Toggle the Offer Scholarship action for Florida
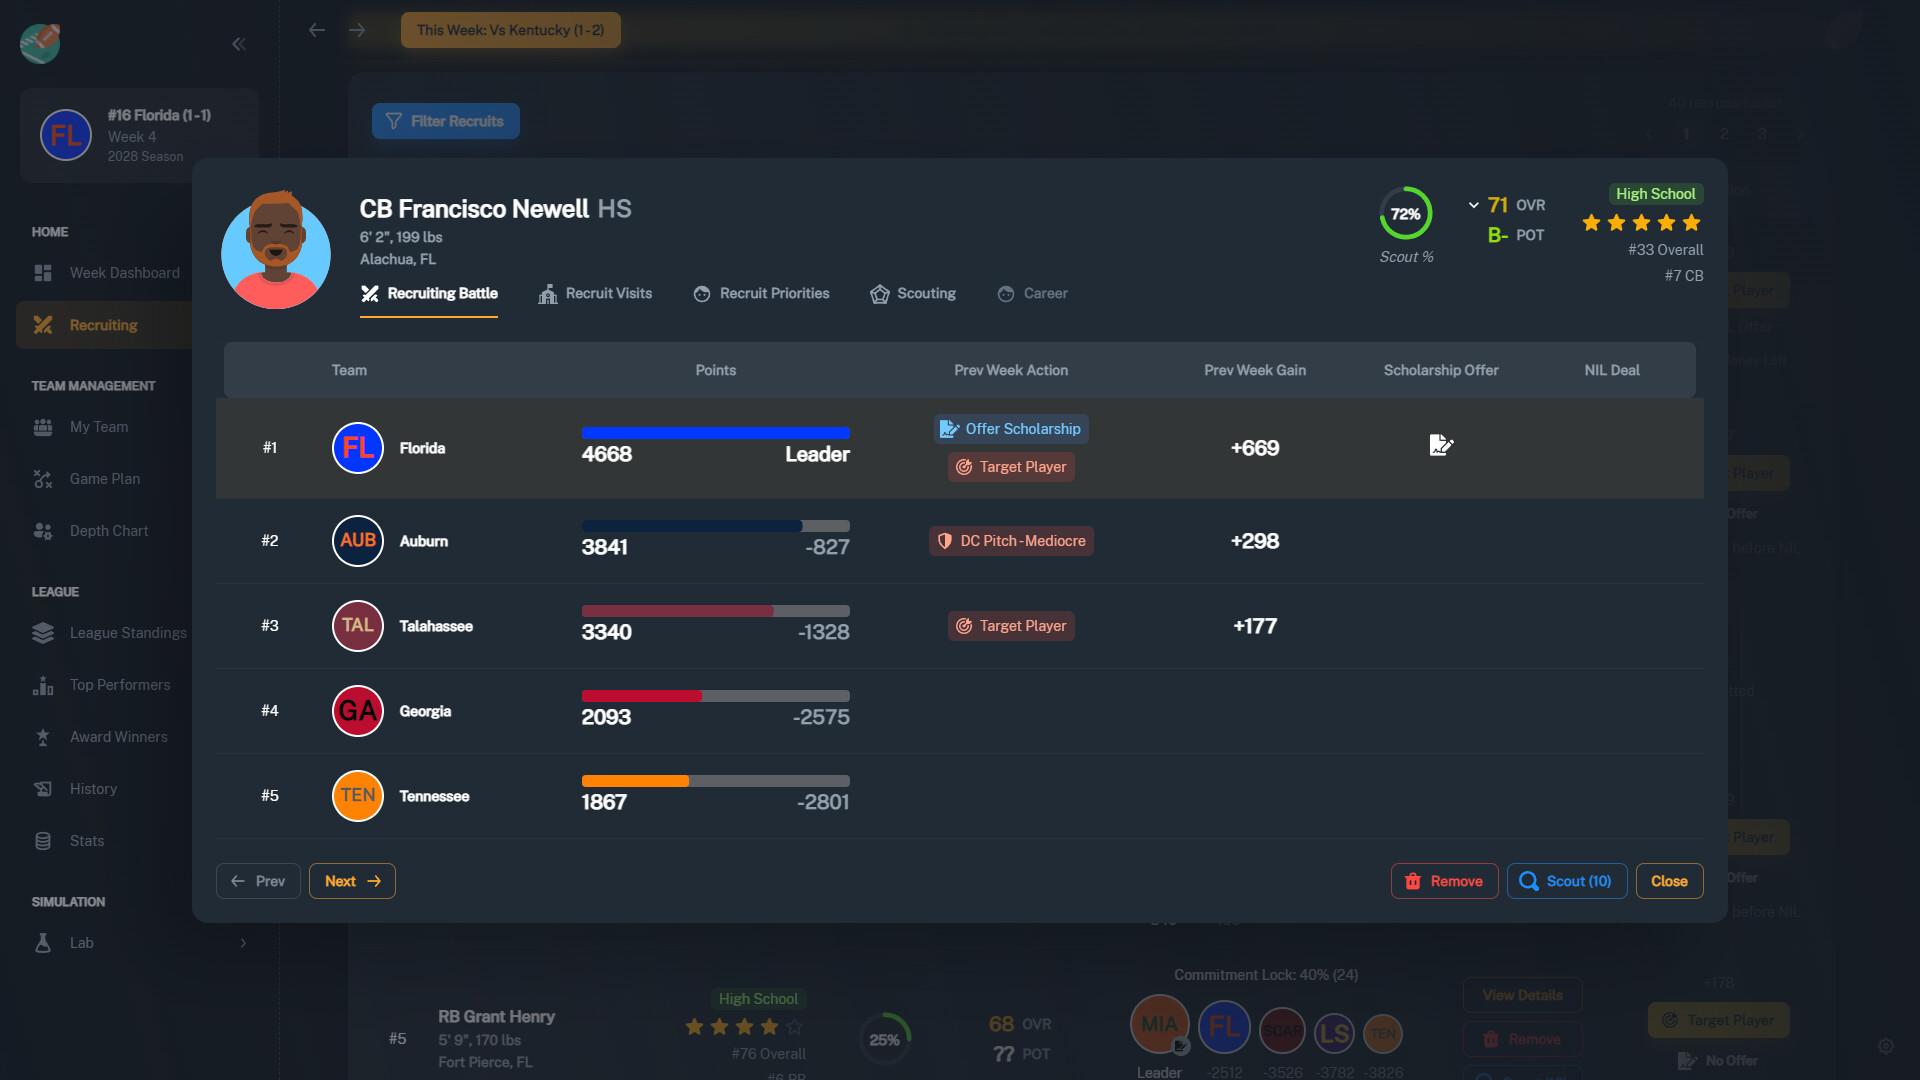 [1011, 429]
